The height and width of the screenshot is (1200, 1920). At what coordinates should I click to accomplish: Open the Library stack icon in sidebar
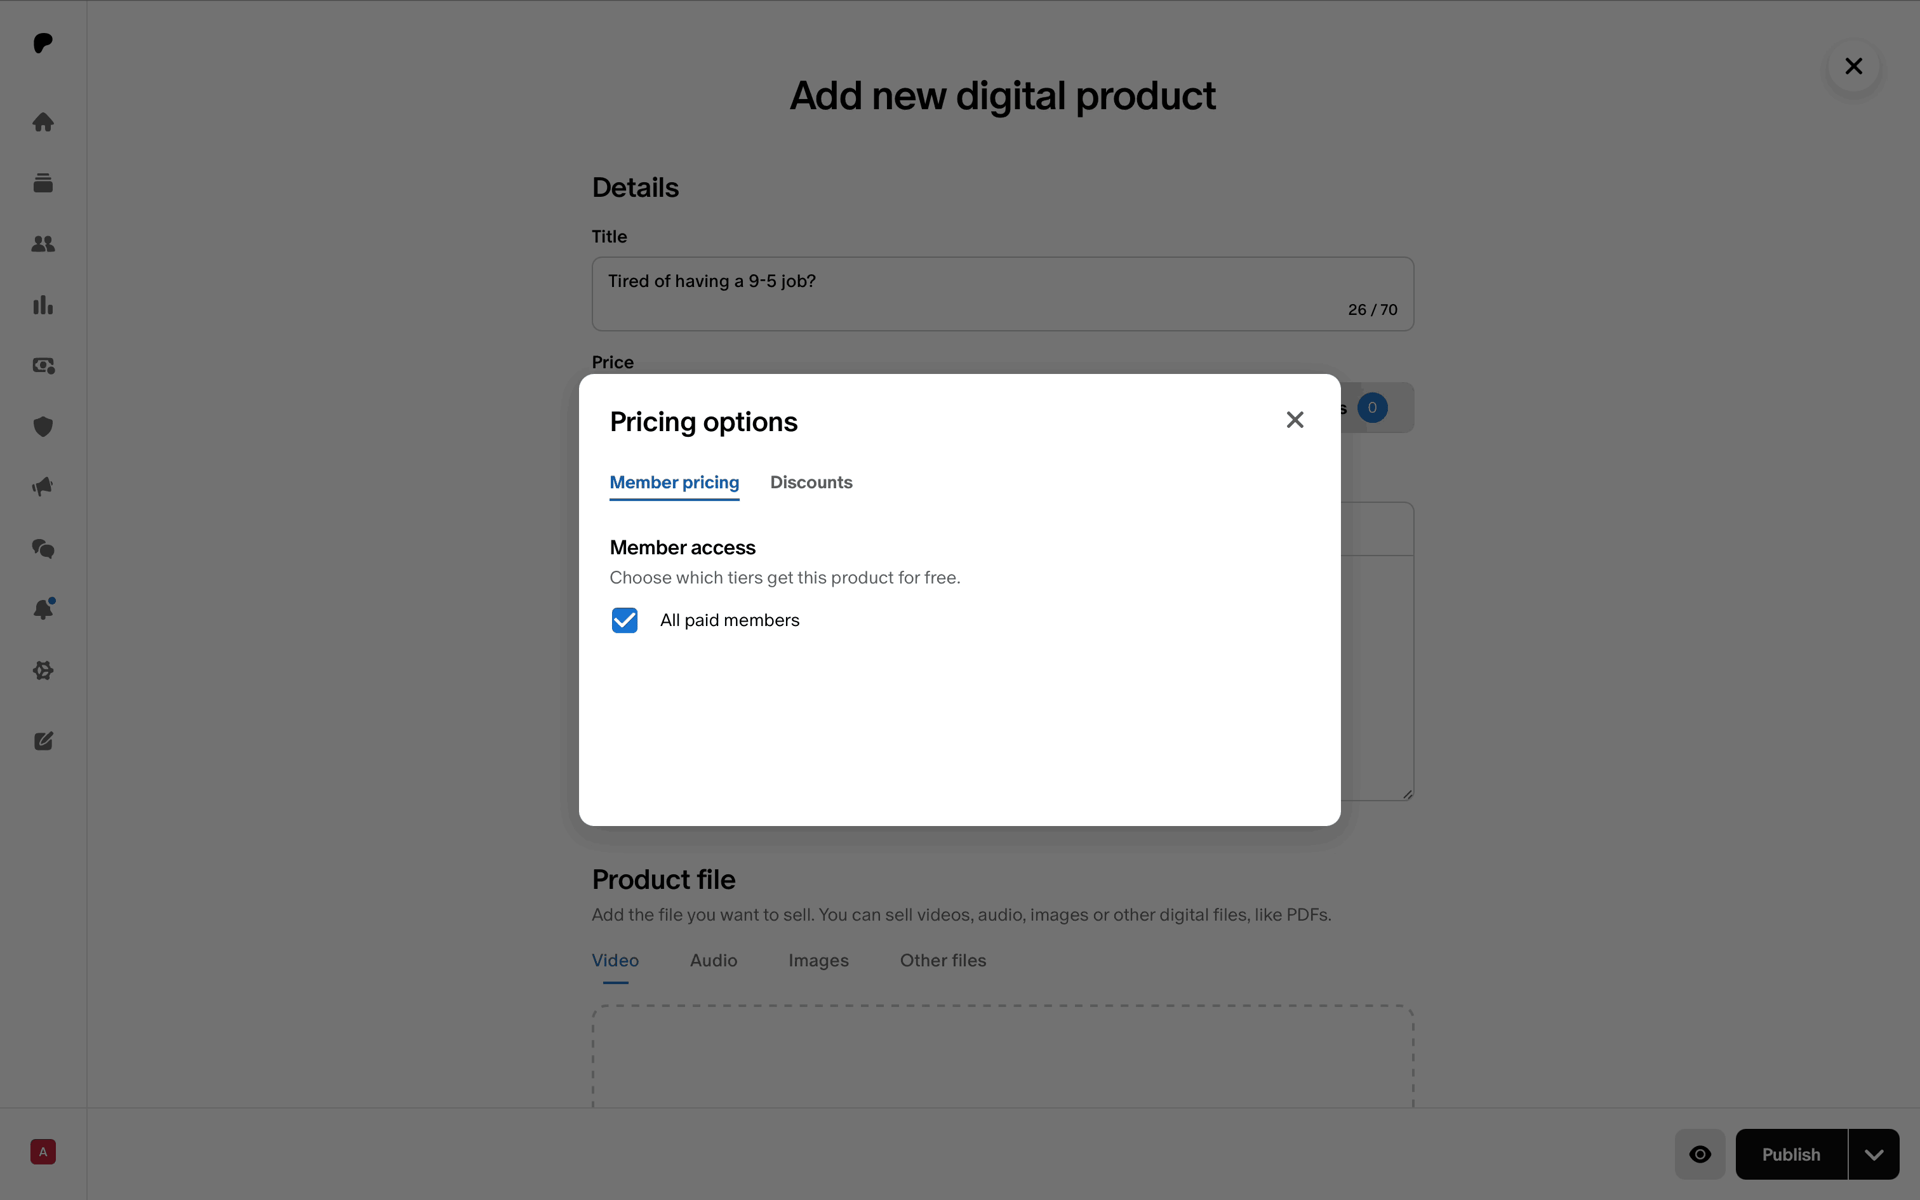(x=43, y=183)
